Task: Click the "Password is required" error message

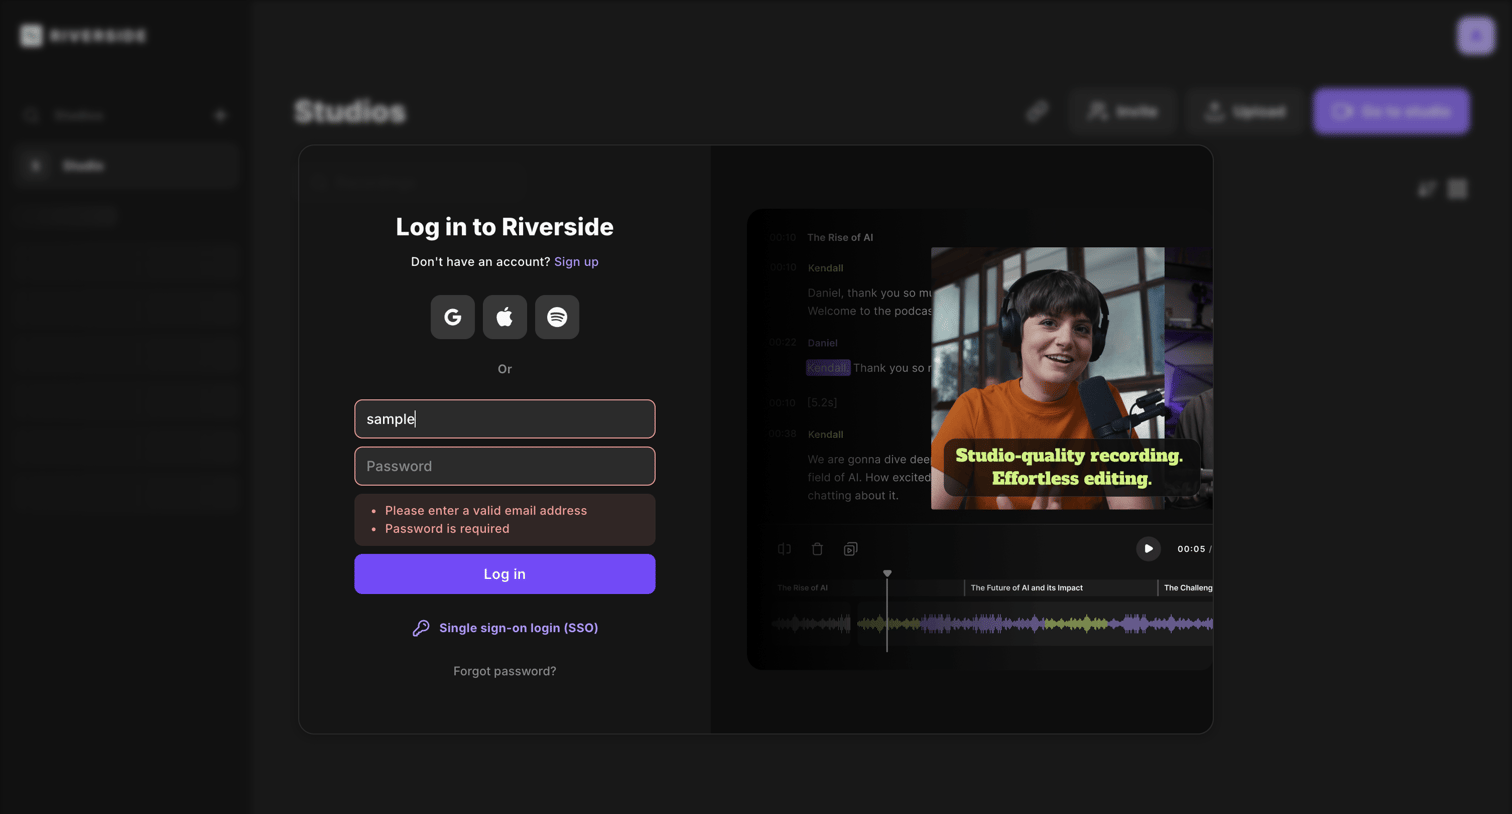Action: point(447,529)
